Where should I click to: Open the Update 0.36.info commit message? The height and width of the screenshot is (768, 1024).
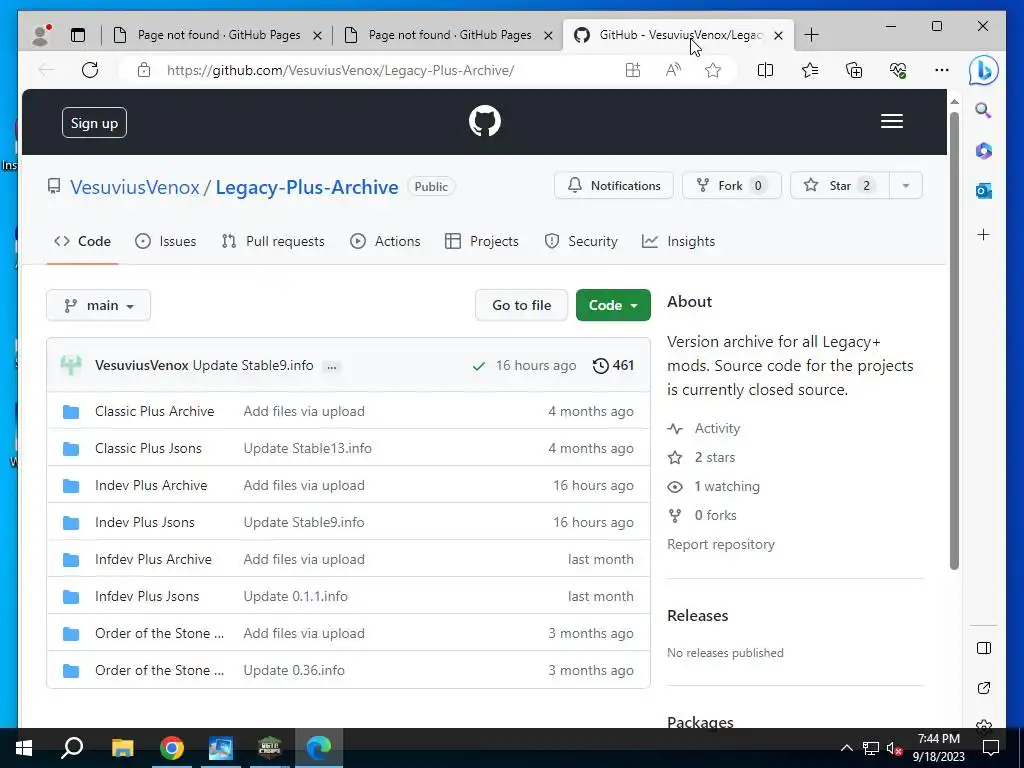tap(294, 671)
